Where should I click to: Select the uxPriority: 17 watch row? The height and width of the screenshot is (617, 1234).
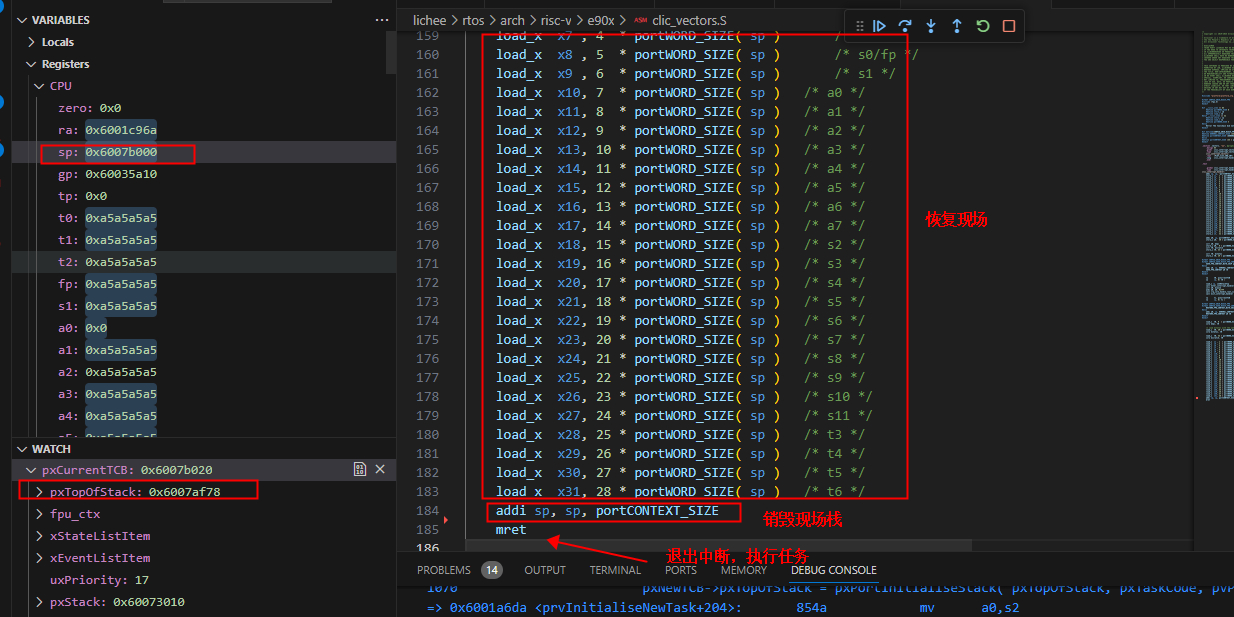coord(204,580)
